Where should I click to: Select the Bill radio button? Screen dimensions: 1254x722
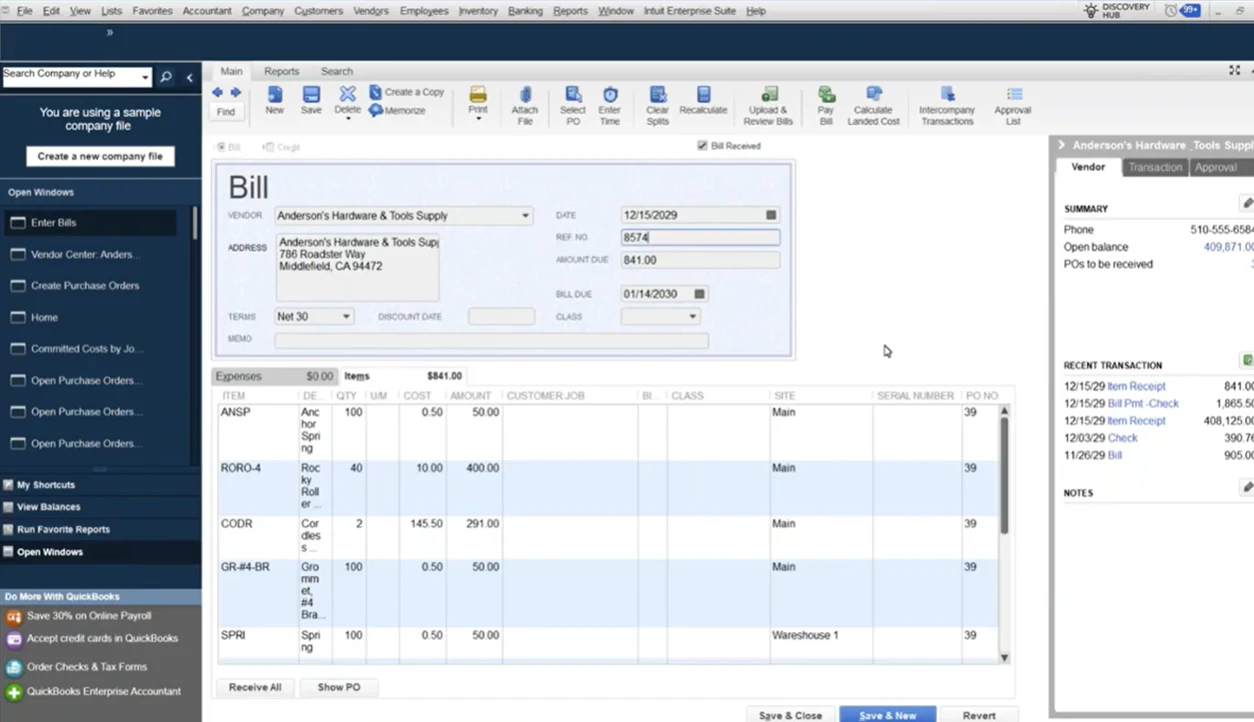[x=221, y=147]
